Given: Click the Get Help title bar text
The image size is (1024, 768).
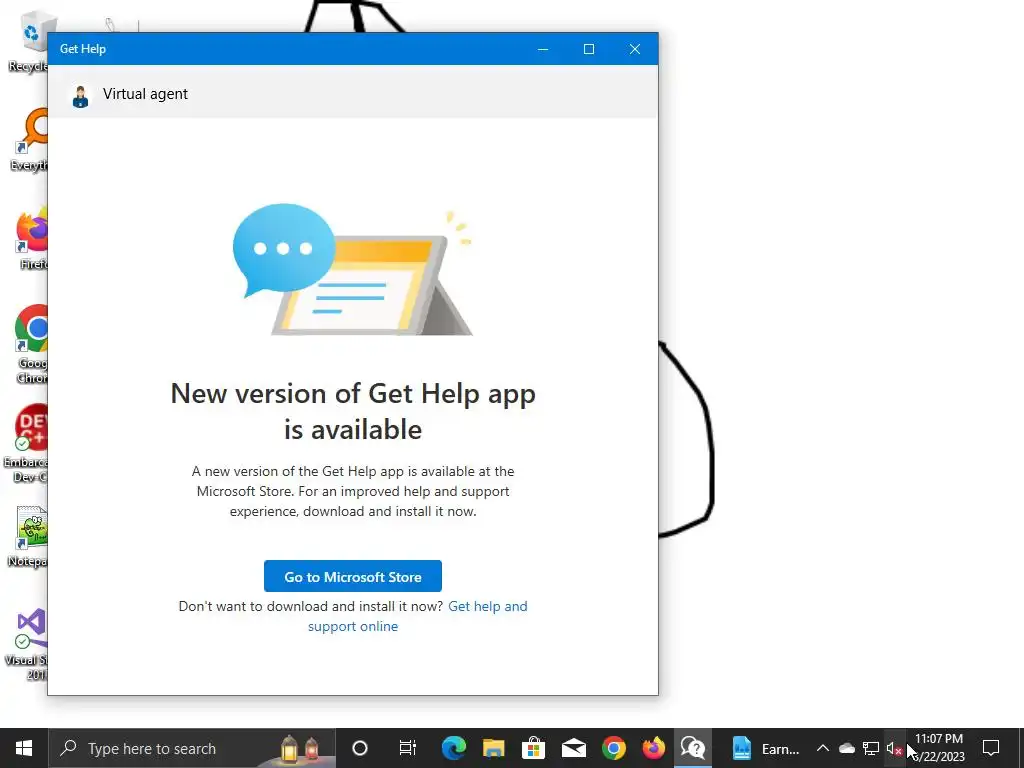Looking at the screenshot, I should 83,49.
